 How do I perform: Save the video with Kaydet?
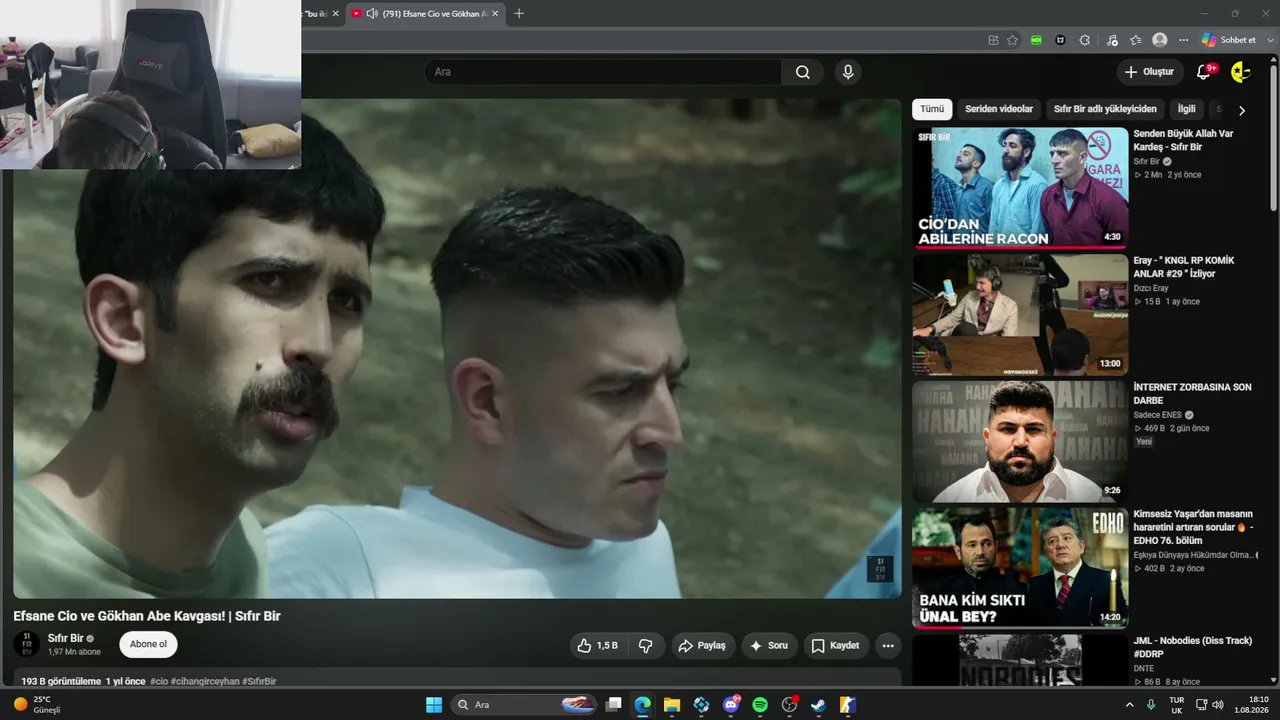click(836, 646)
